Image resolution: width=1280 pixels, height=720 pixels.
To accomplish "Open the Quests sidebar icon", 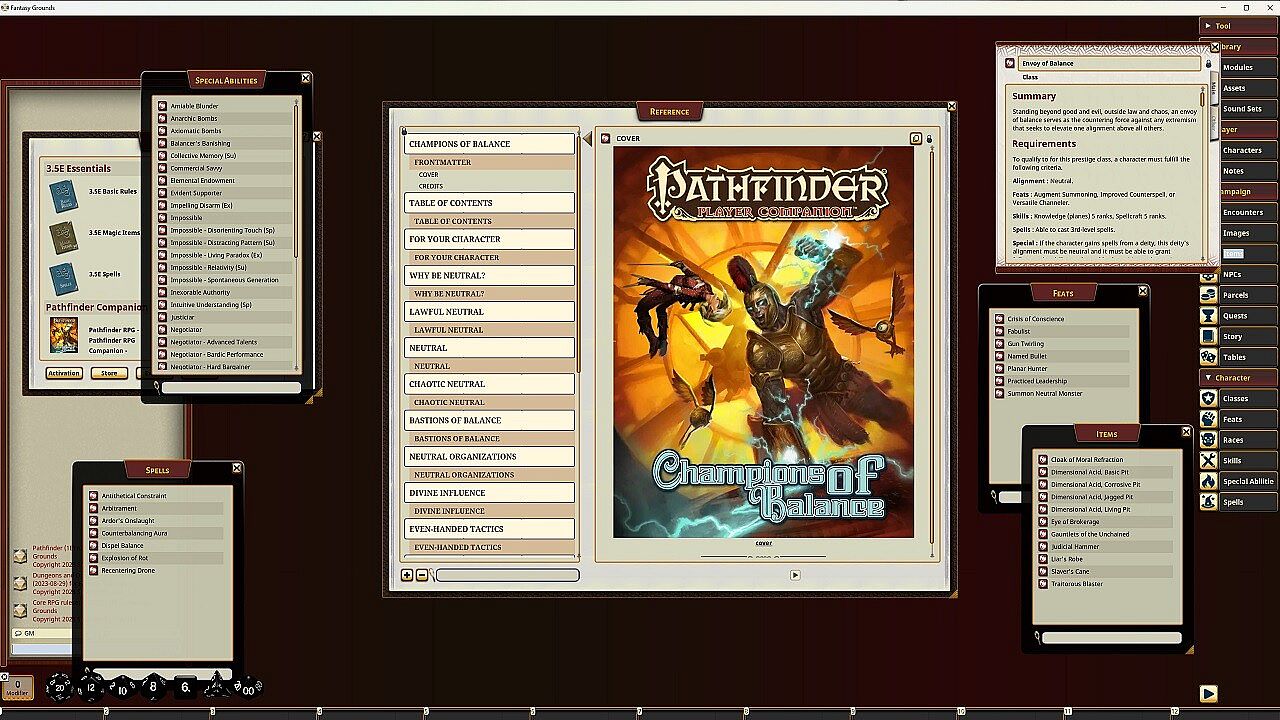I will (x=1208, y=316).
